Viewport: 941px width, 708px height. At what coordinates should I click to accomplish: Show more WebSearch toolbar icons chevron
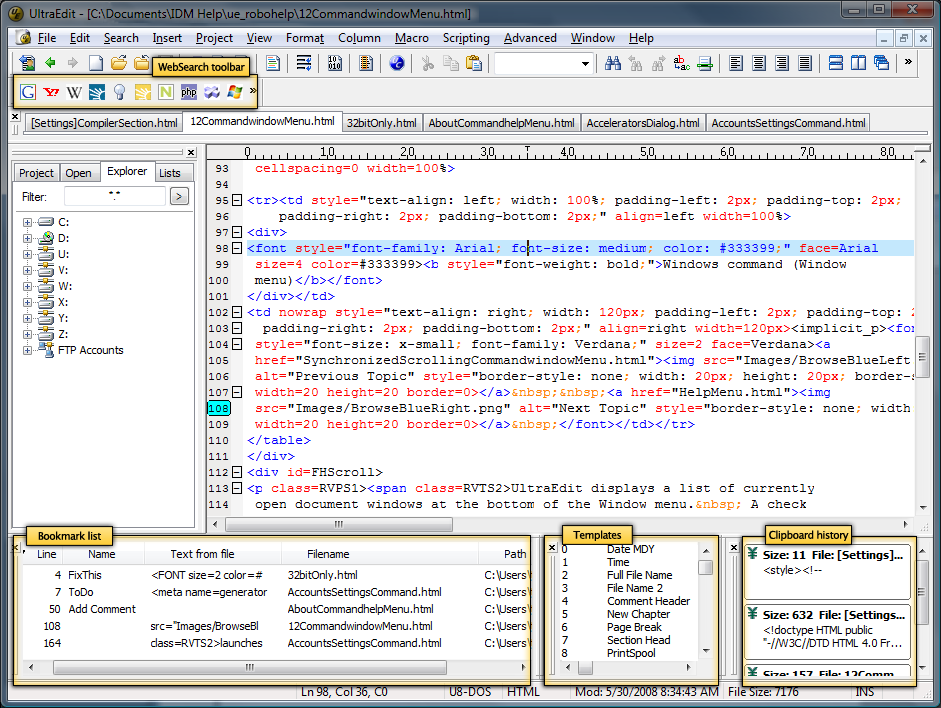(x=253, y=91)
